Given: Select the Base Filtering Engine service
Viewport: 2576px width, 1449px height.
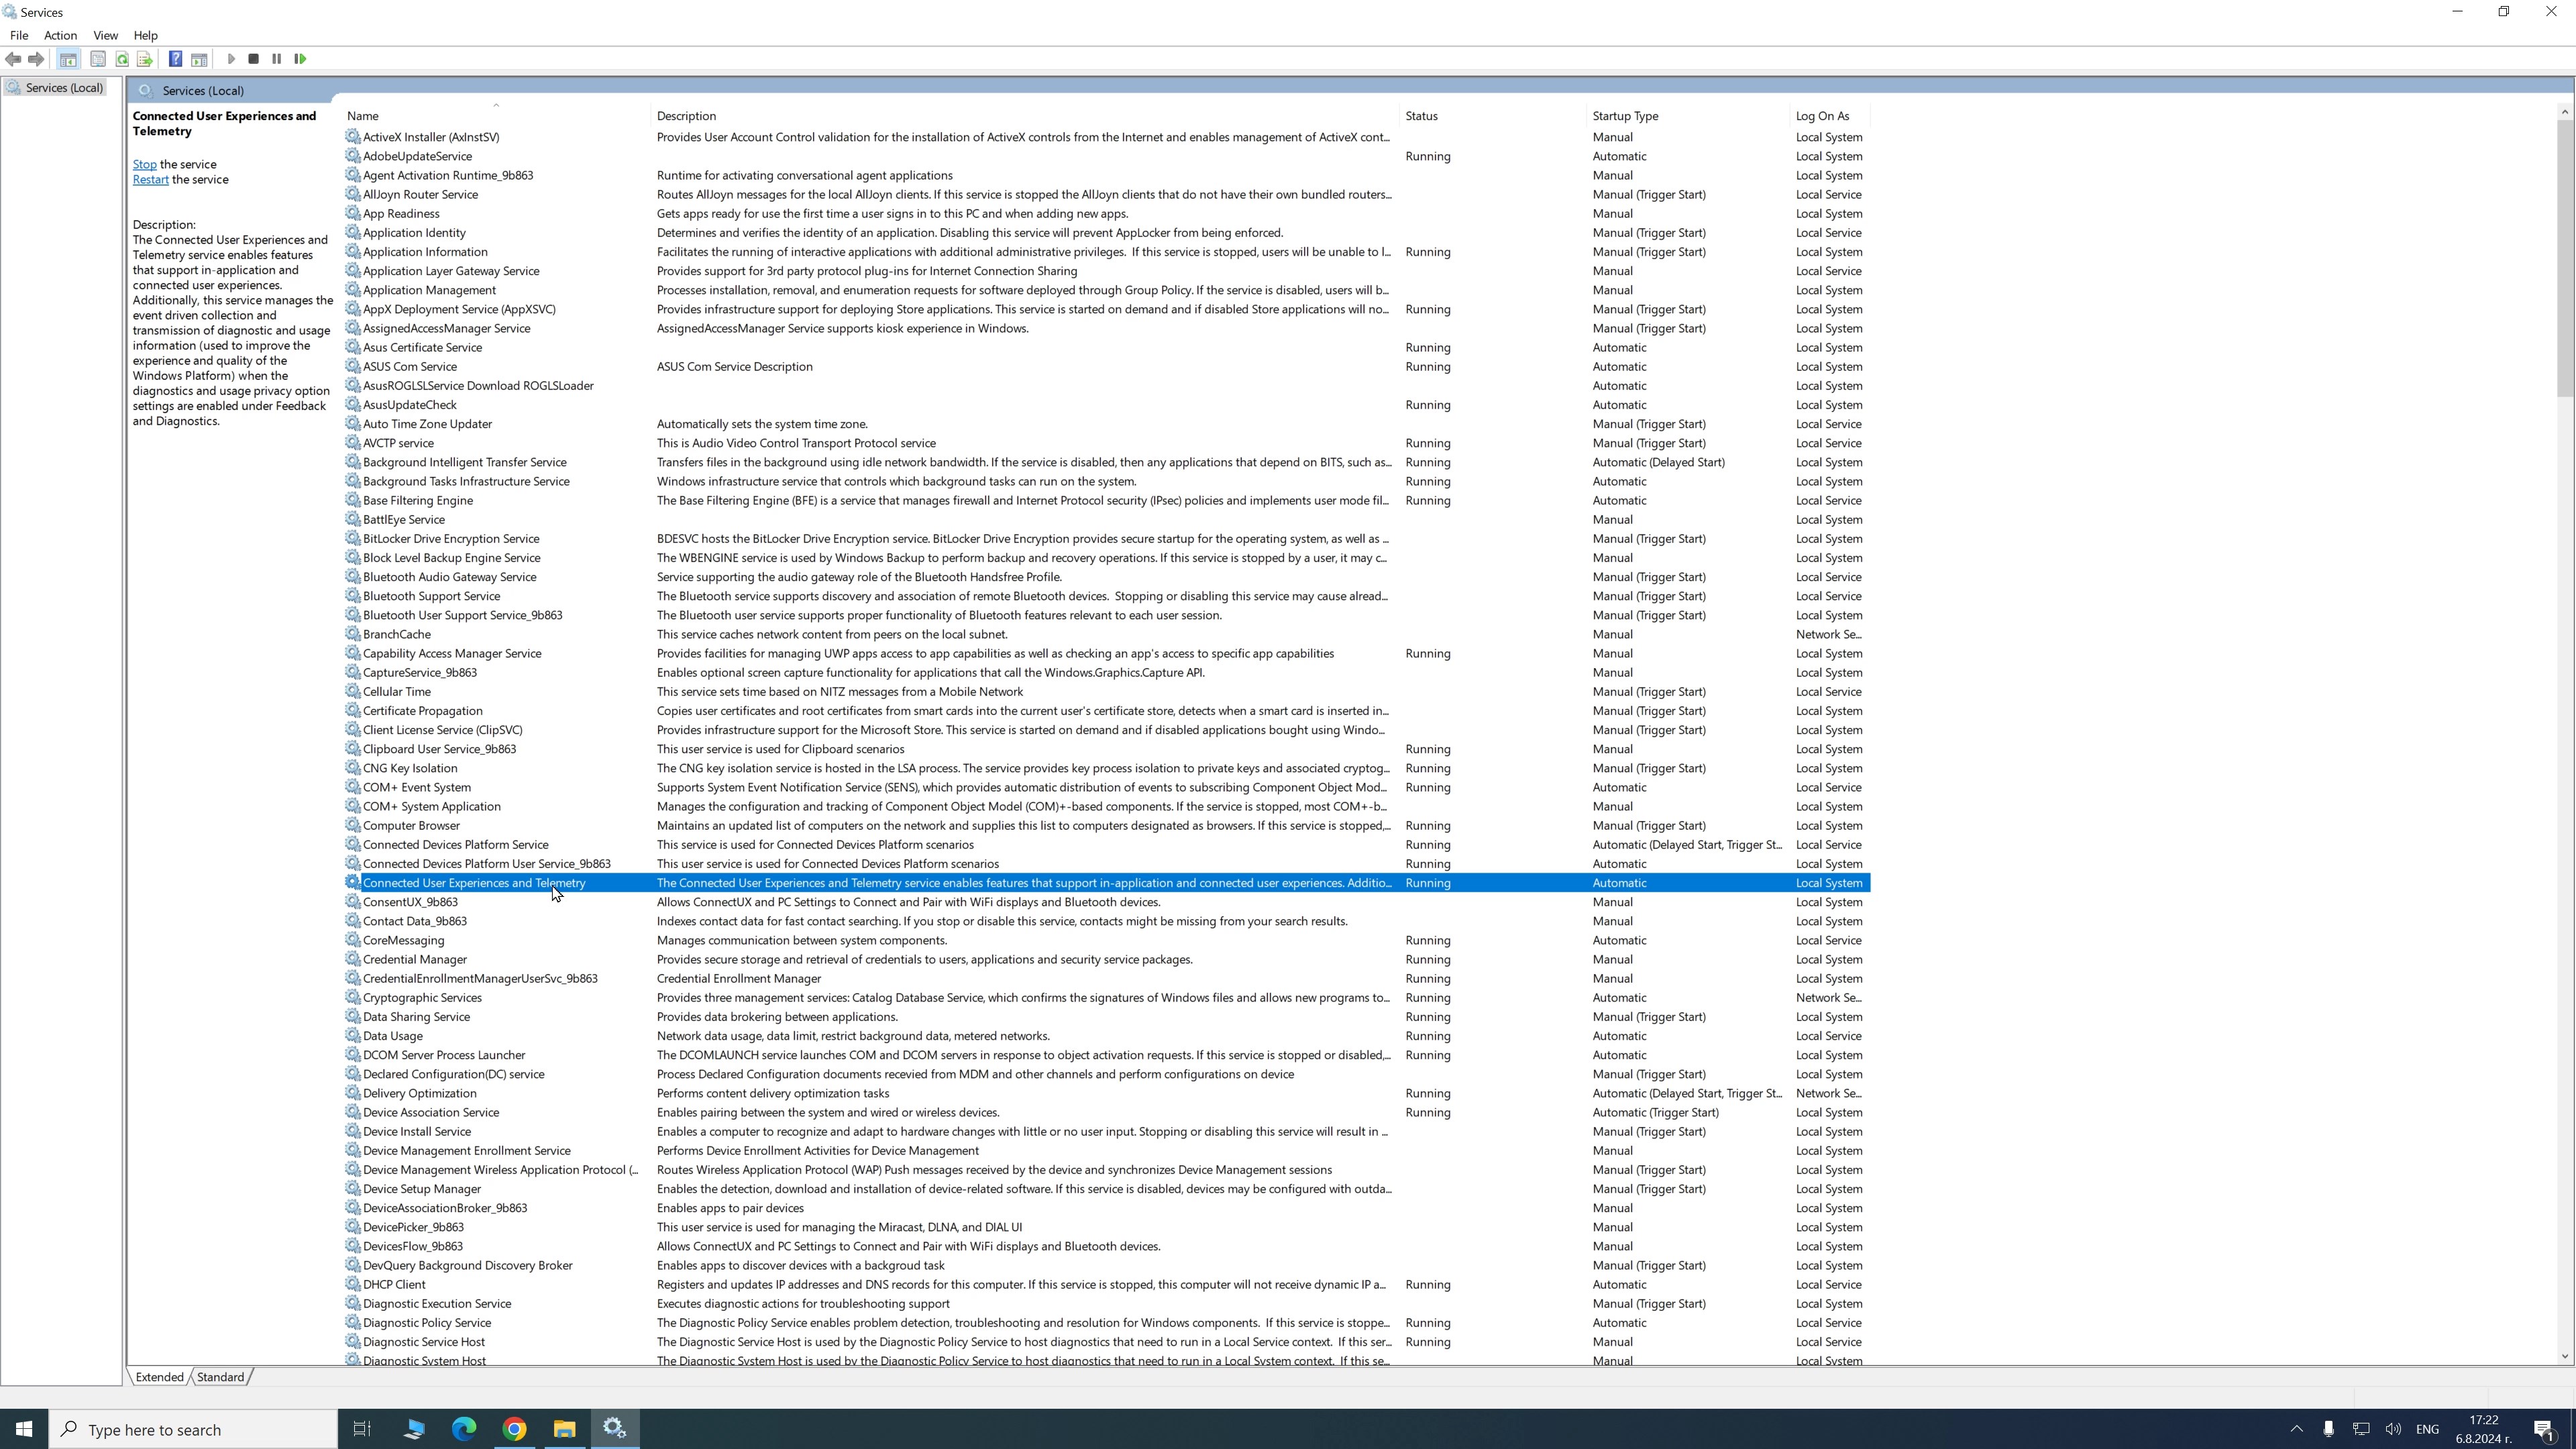Looking at the screenshot, I should coord(1106,500).
